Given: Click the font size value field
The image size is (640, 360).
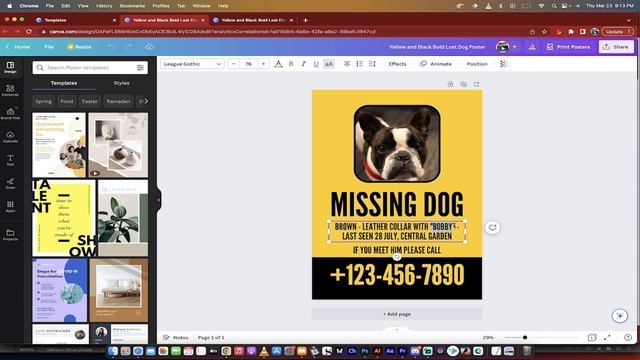Looking at the screenshot, I should (x=248, y=64).
